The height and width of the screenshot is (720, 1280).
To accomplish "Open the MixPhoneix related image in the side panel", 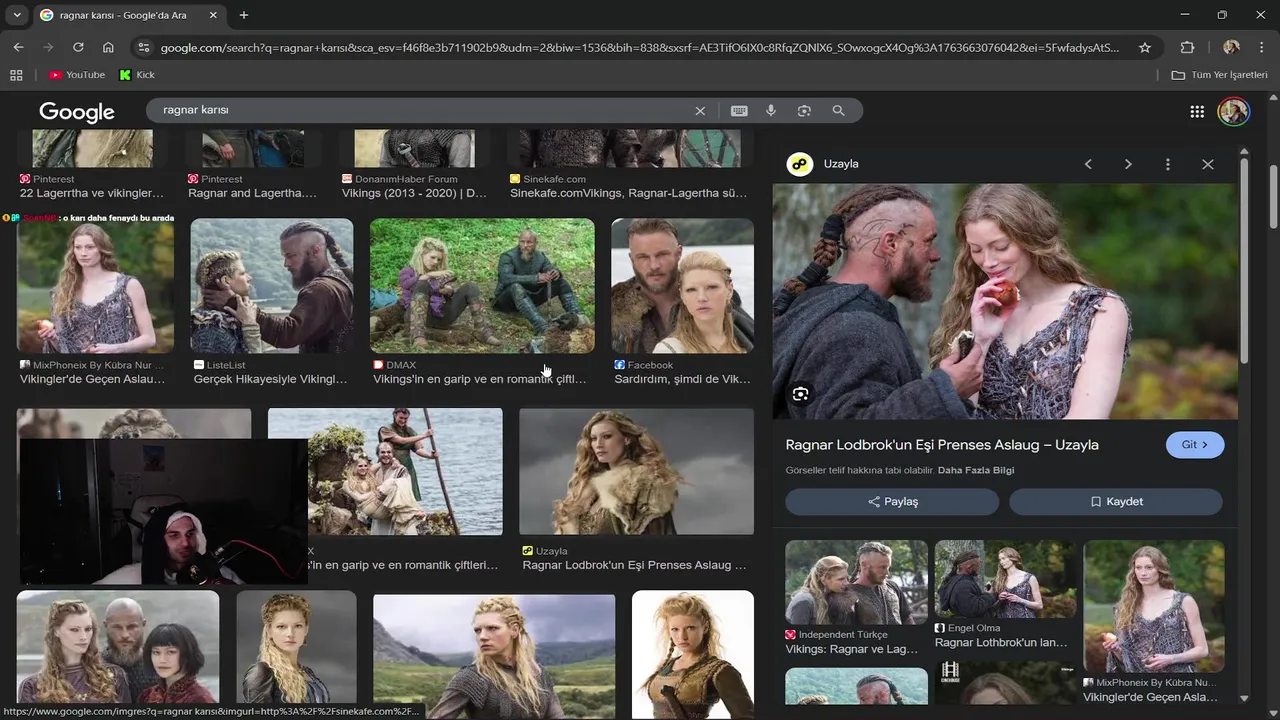I will tap(1154, 606).
